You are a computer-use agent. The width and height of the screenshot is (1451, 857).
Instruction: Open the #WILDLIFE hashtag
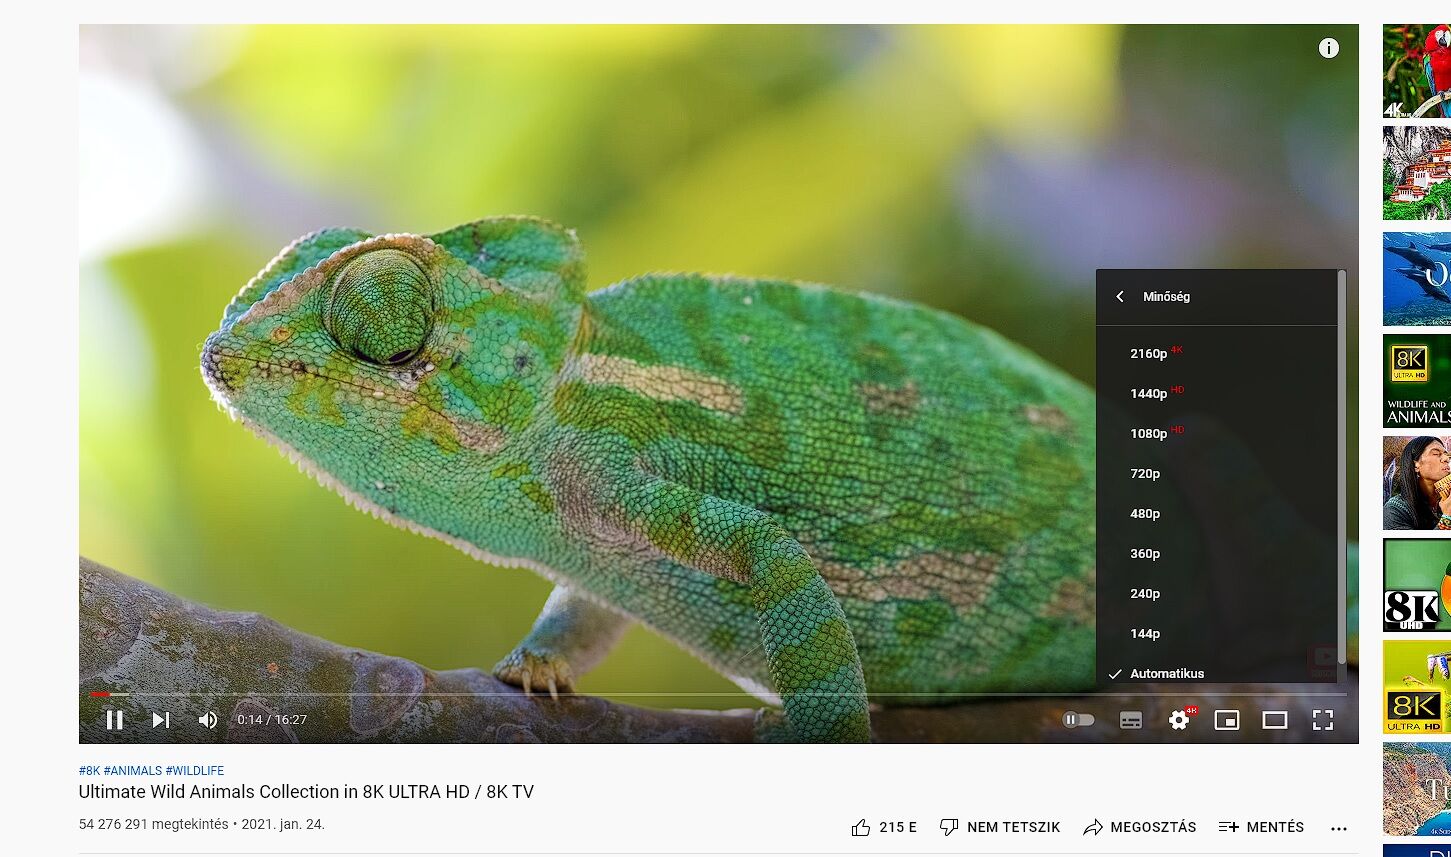pos(195,771)
